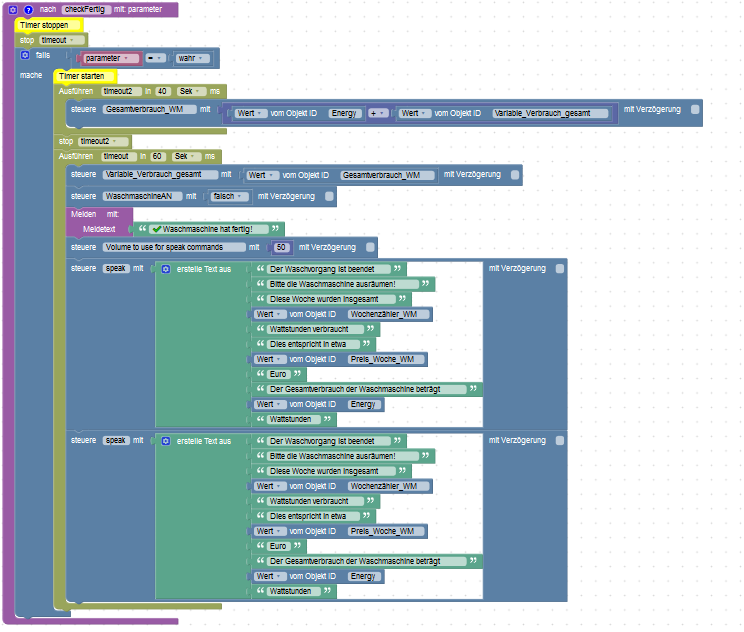Change the + arithmetic operator dropdown
Screen dimensions: 744x632
click(x=378, y=113)
